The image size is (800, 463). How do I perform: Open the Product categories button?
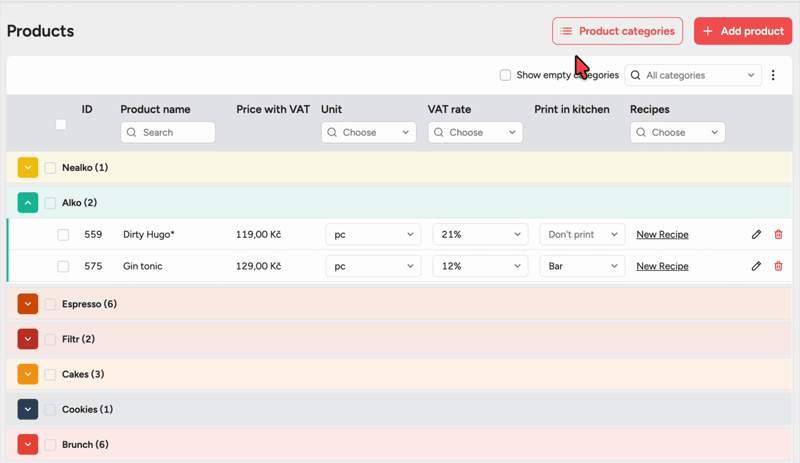(617, 31)
